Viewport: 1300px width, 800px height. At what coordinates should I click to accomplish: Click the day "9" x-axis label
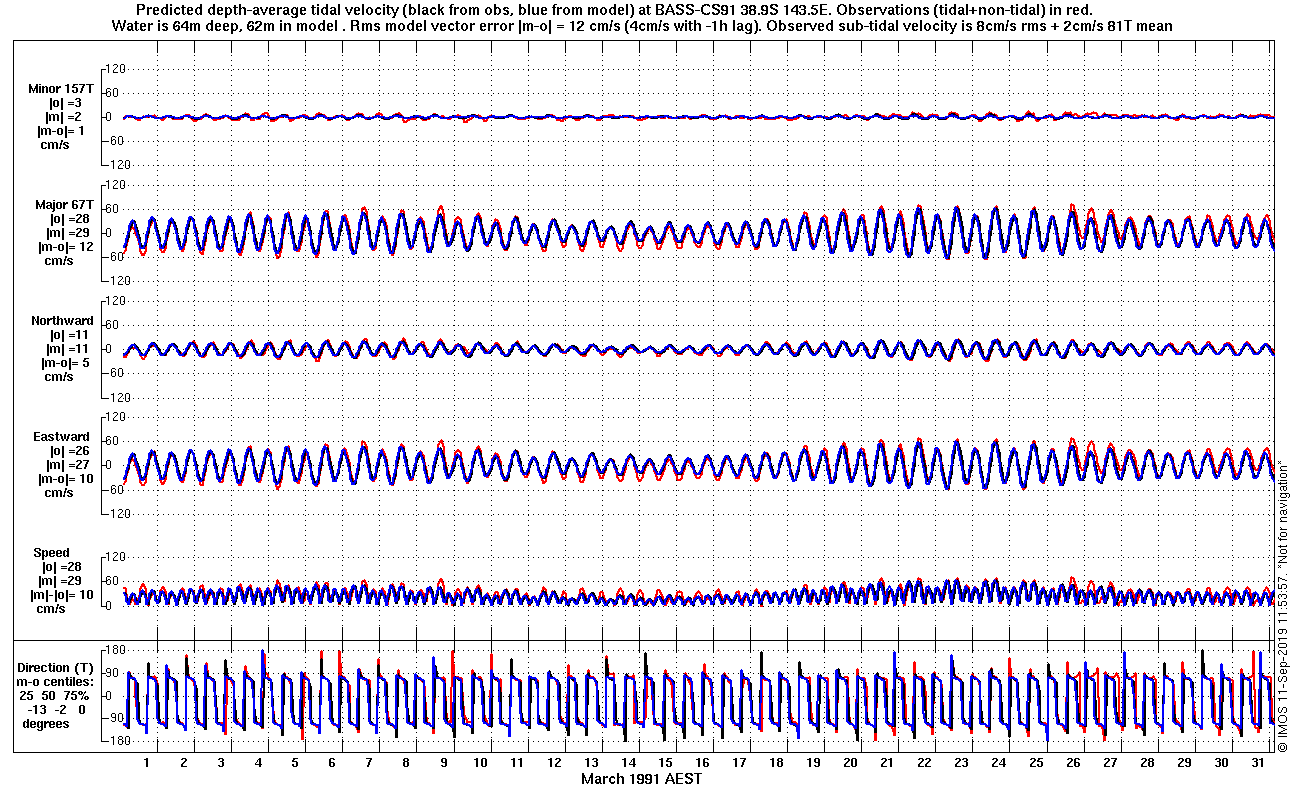443,763
